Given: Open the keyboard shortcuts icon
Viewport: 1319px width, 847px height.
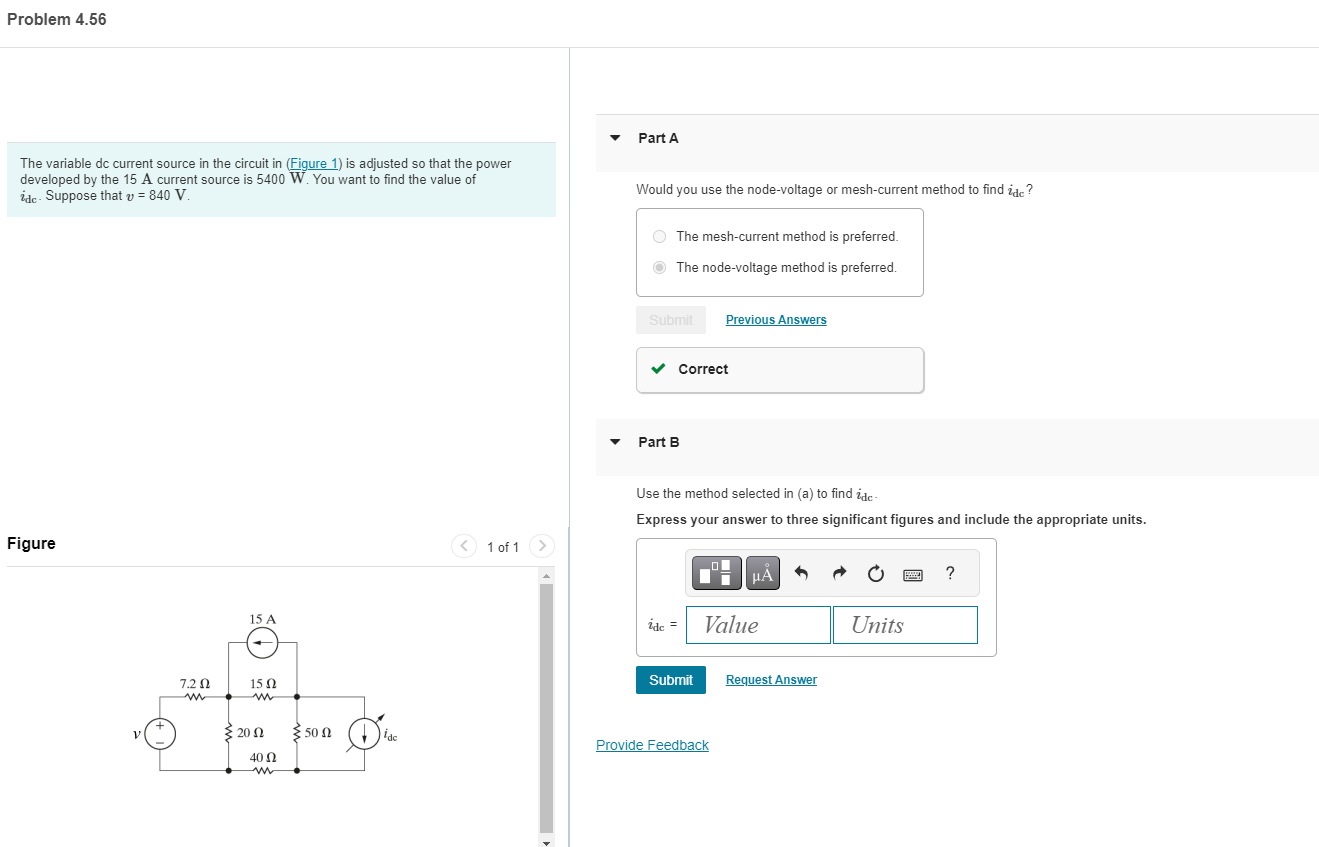Looking at the screenshot, I should pos(912,572).
